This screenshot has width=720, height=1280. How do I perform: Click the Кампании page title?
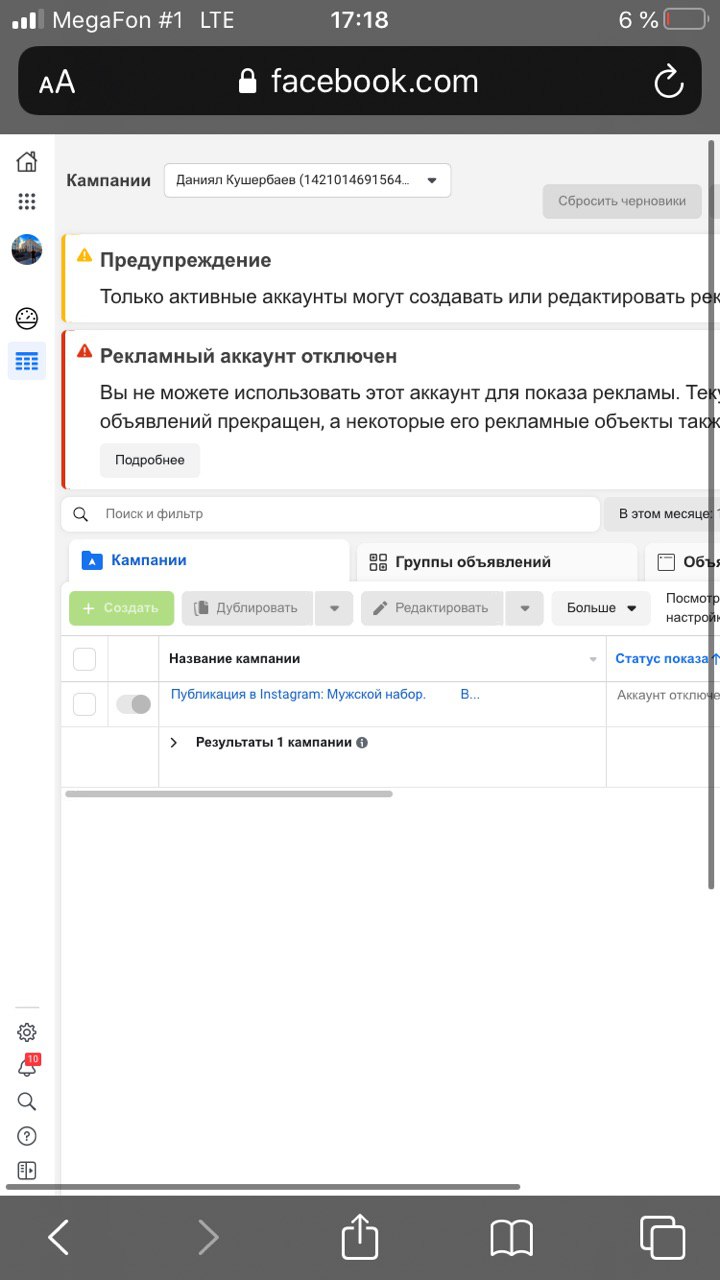pyautogui.click(x=109, y=181)
